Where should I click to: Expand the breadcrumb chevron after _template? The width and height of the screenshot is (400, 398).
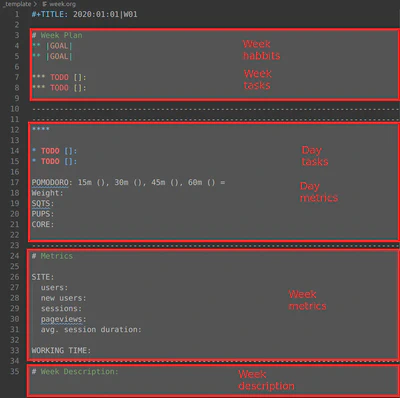[x=35, y=4]
